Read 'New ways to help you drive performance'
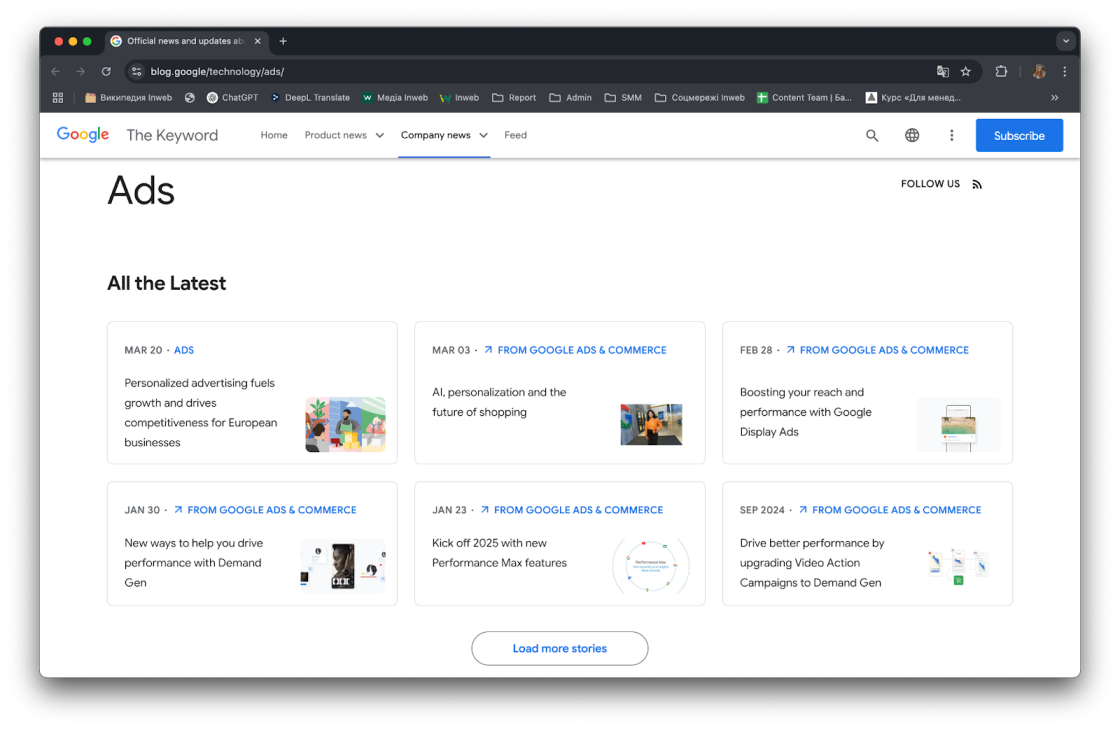 click(x=194, y=563)
